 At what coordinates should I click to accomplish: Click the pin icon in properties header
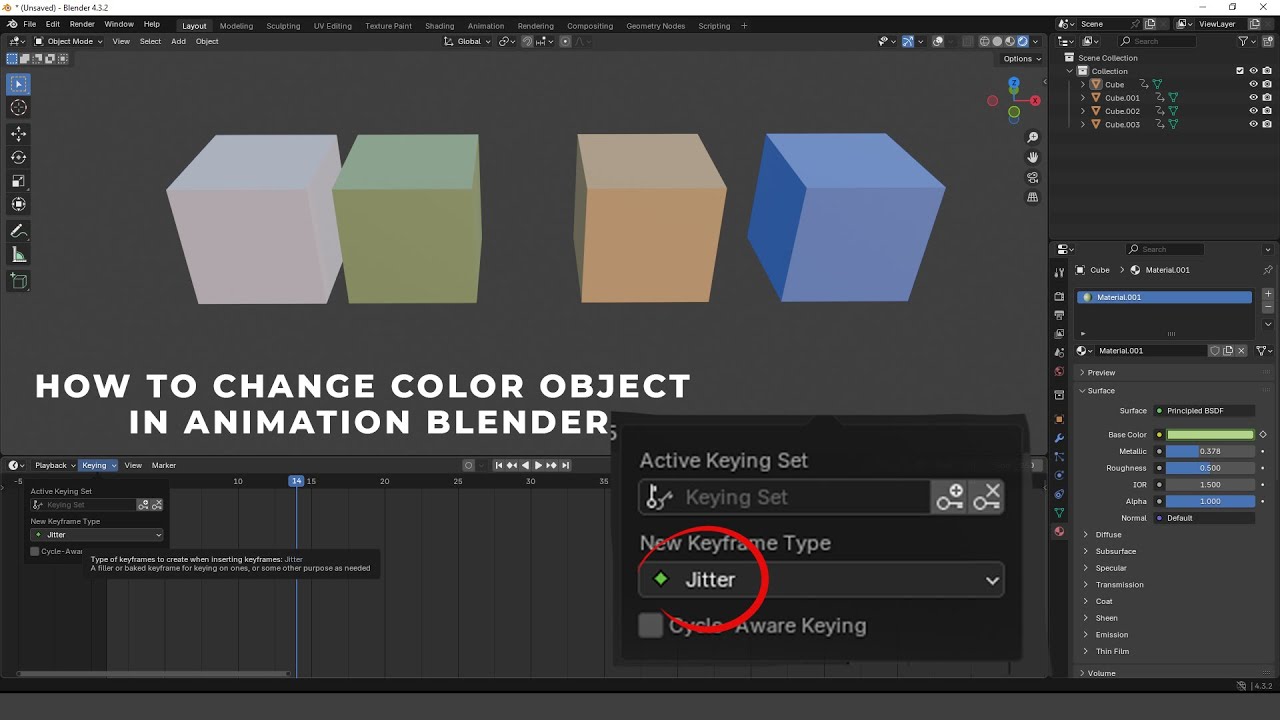1267,270
